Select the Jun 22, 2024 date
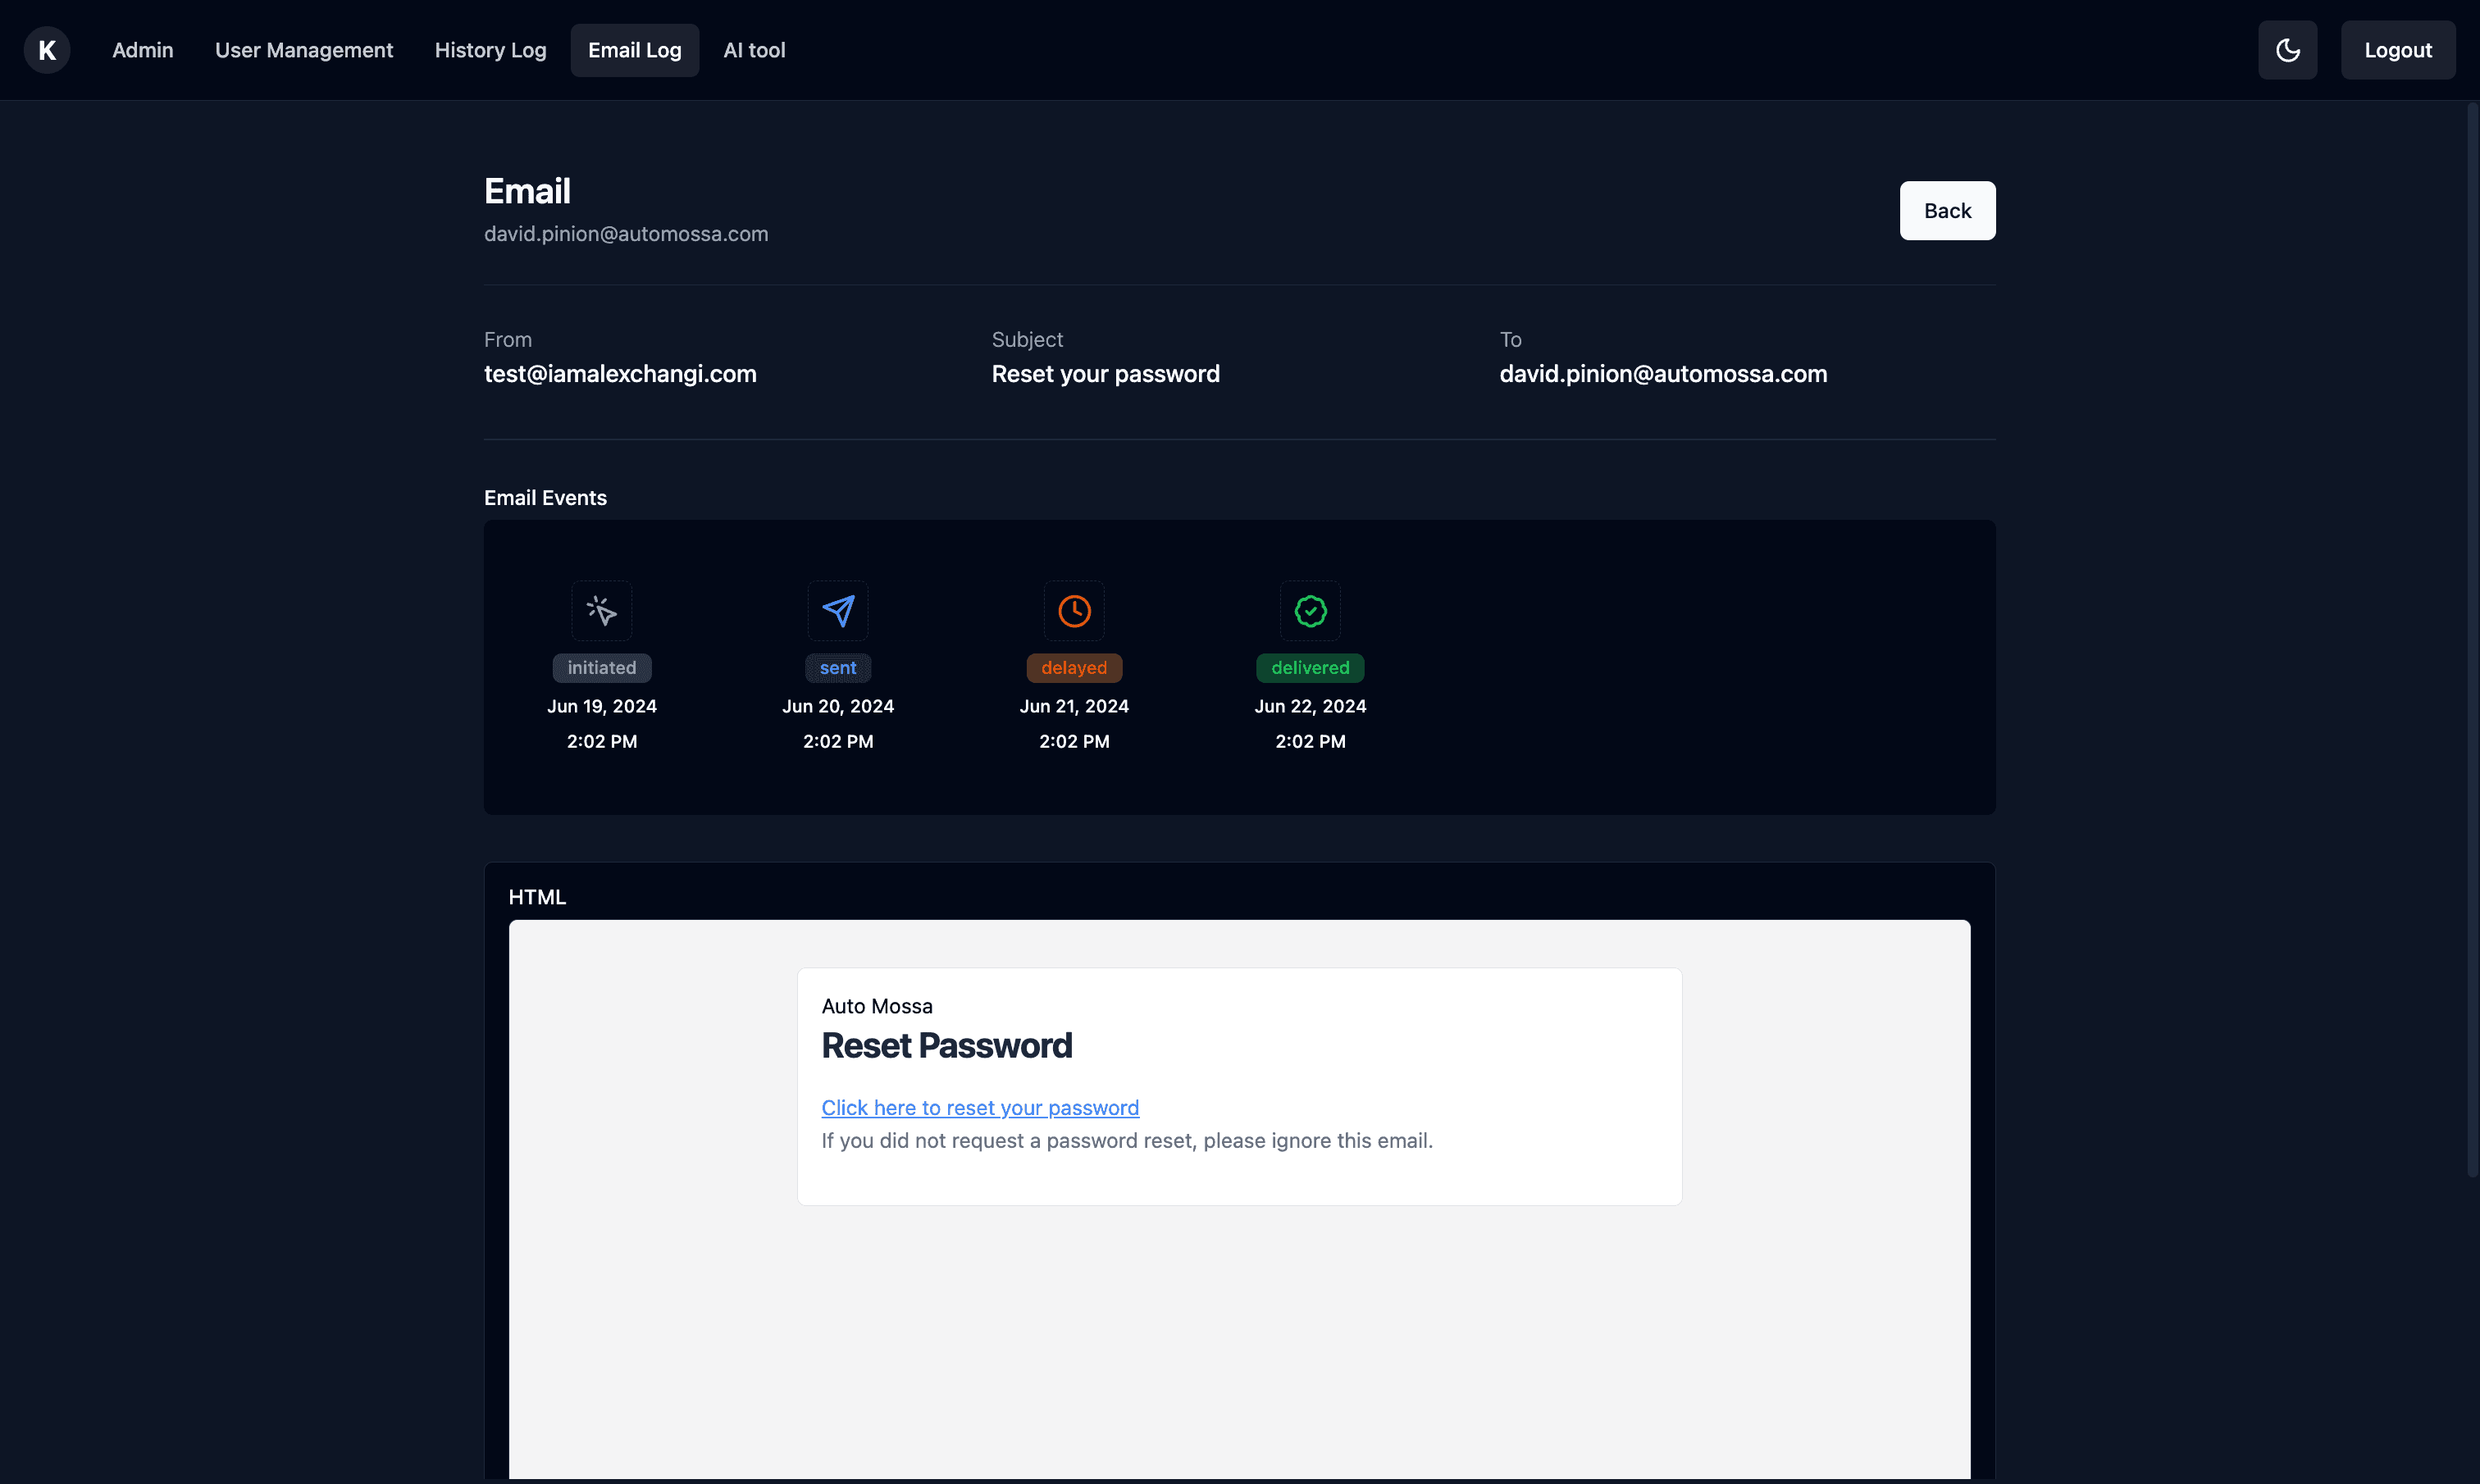This screenshot has height=1484, width=2480. tap(1310, 706)
